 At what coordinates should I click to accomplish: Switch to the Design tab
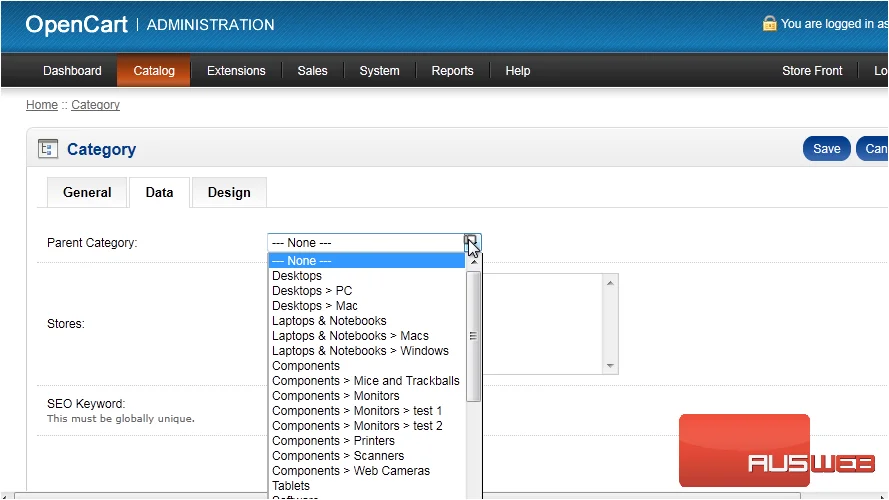point(229,193)
